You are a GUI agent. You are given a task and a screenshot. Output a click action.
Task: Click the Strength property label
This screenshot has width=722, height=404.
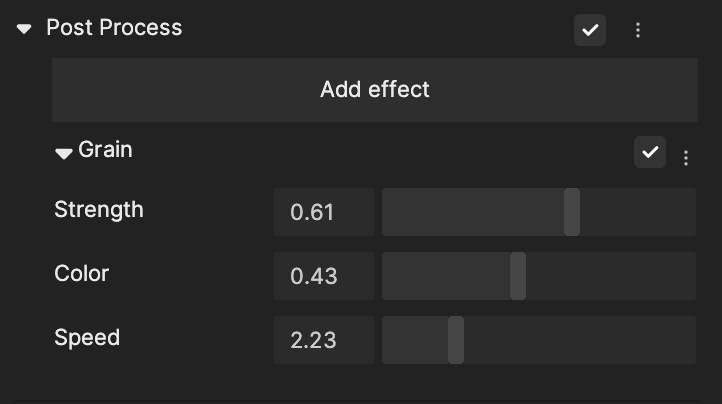pyautogui.click(x=99, y=210)
